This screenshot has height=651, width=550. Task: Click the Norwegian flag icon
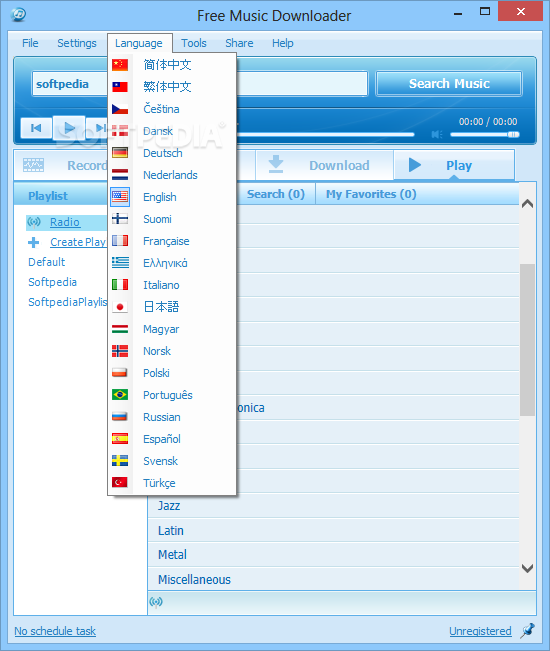pos(120,351)
